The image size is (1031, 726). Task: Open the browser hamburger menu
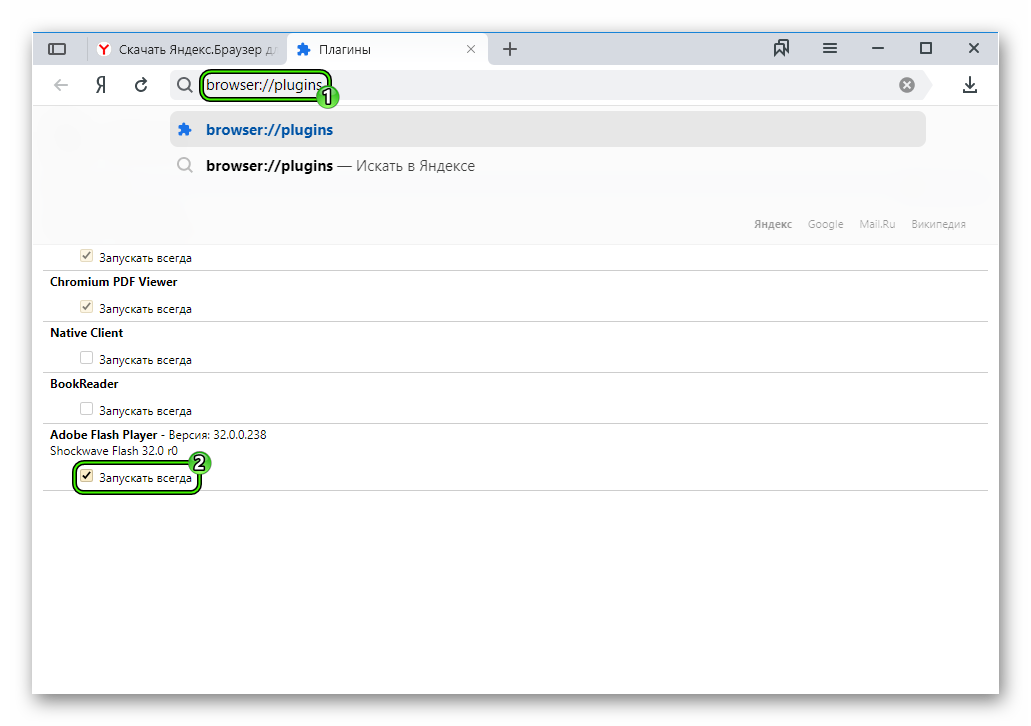(830, 48)
